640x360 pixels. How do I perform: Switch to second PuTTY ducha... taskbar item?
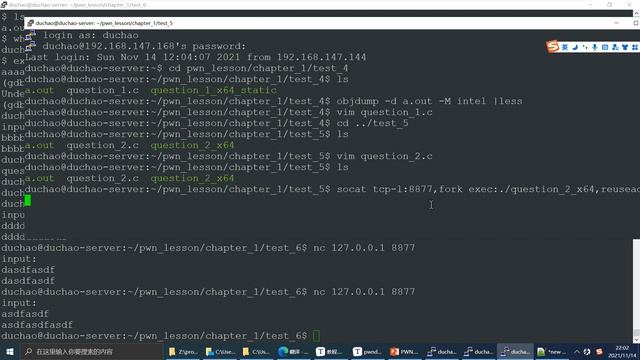pyautogui.click(x=478, y=351)
